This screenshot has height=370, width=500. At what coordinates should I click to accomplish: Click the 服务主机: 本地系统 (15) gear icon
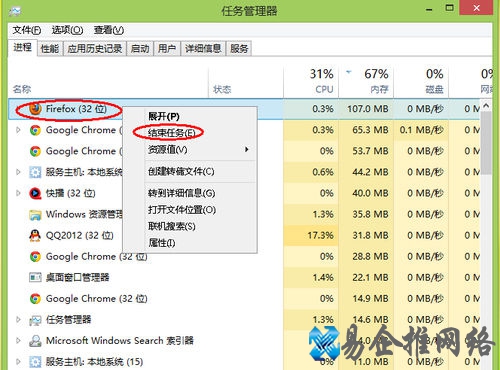35,362
